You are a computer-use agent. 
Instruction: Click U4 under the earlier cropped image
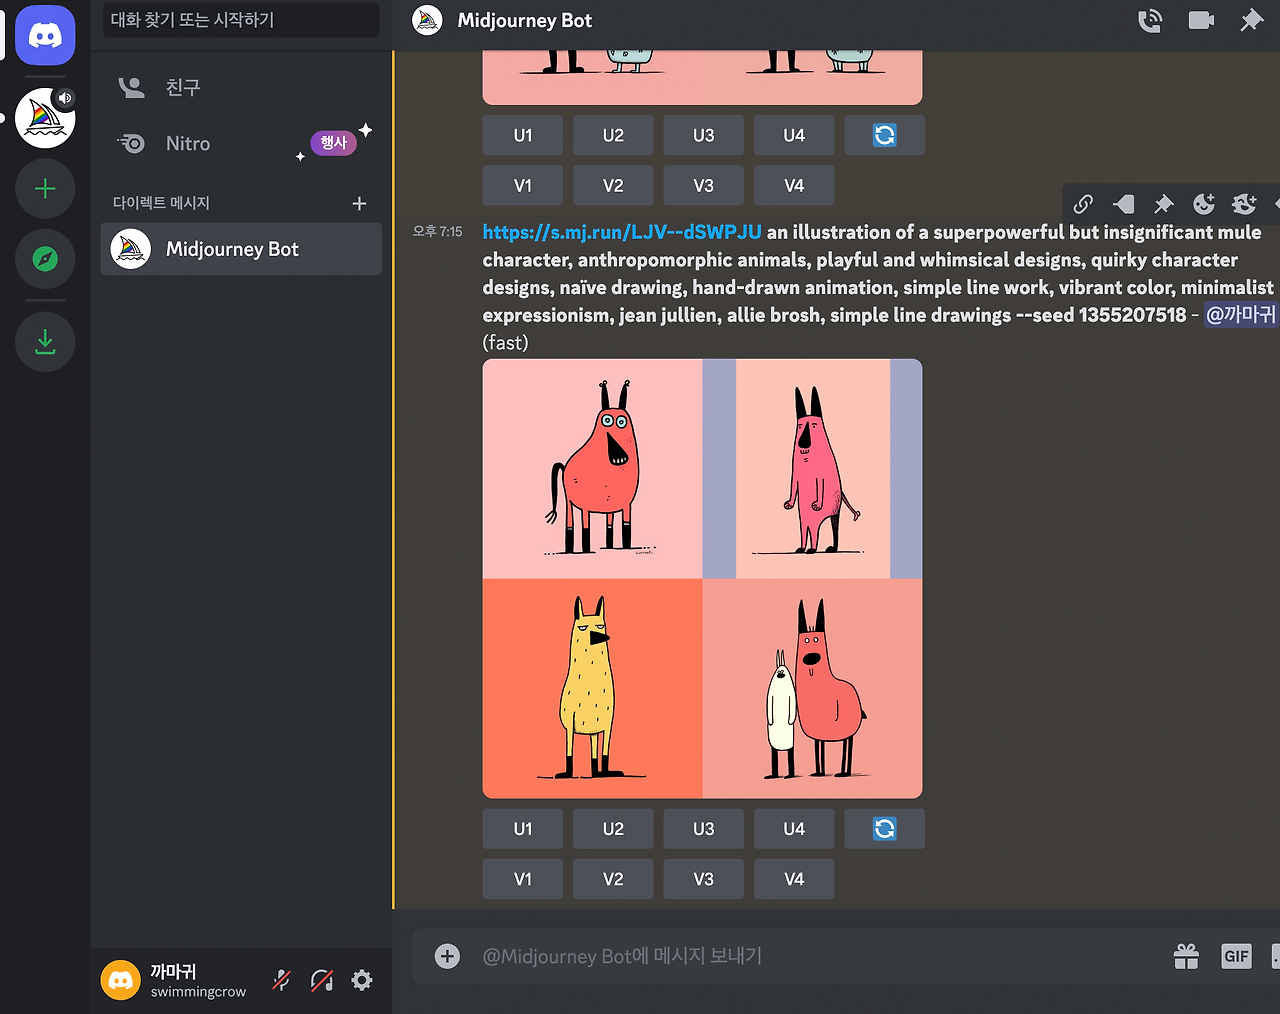point(794,135)
